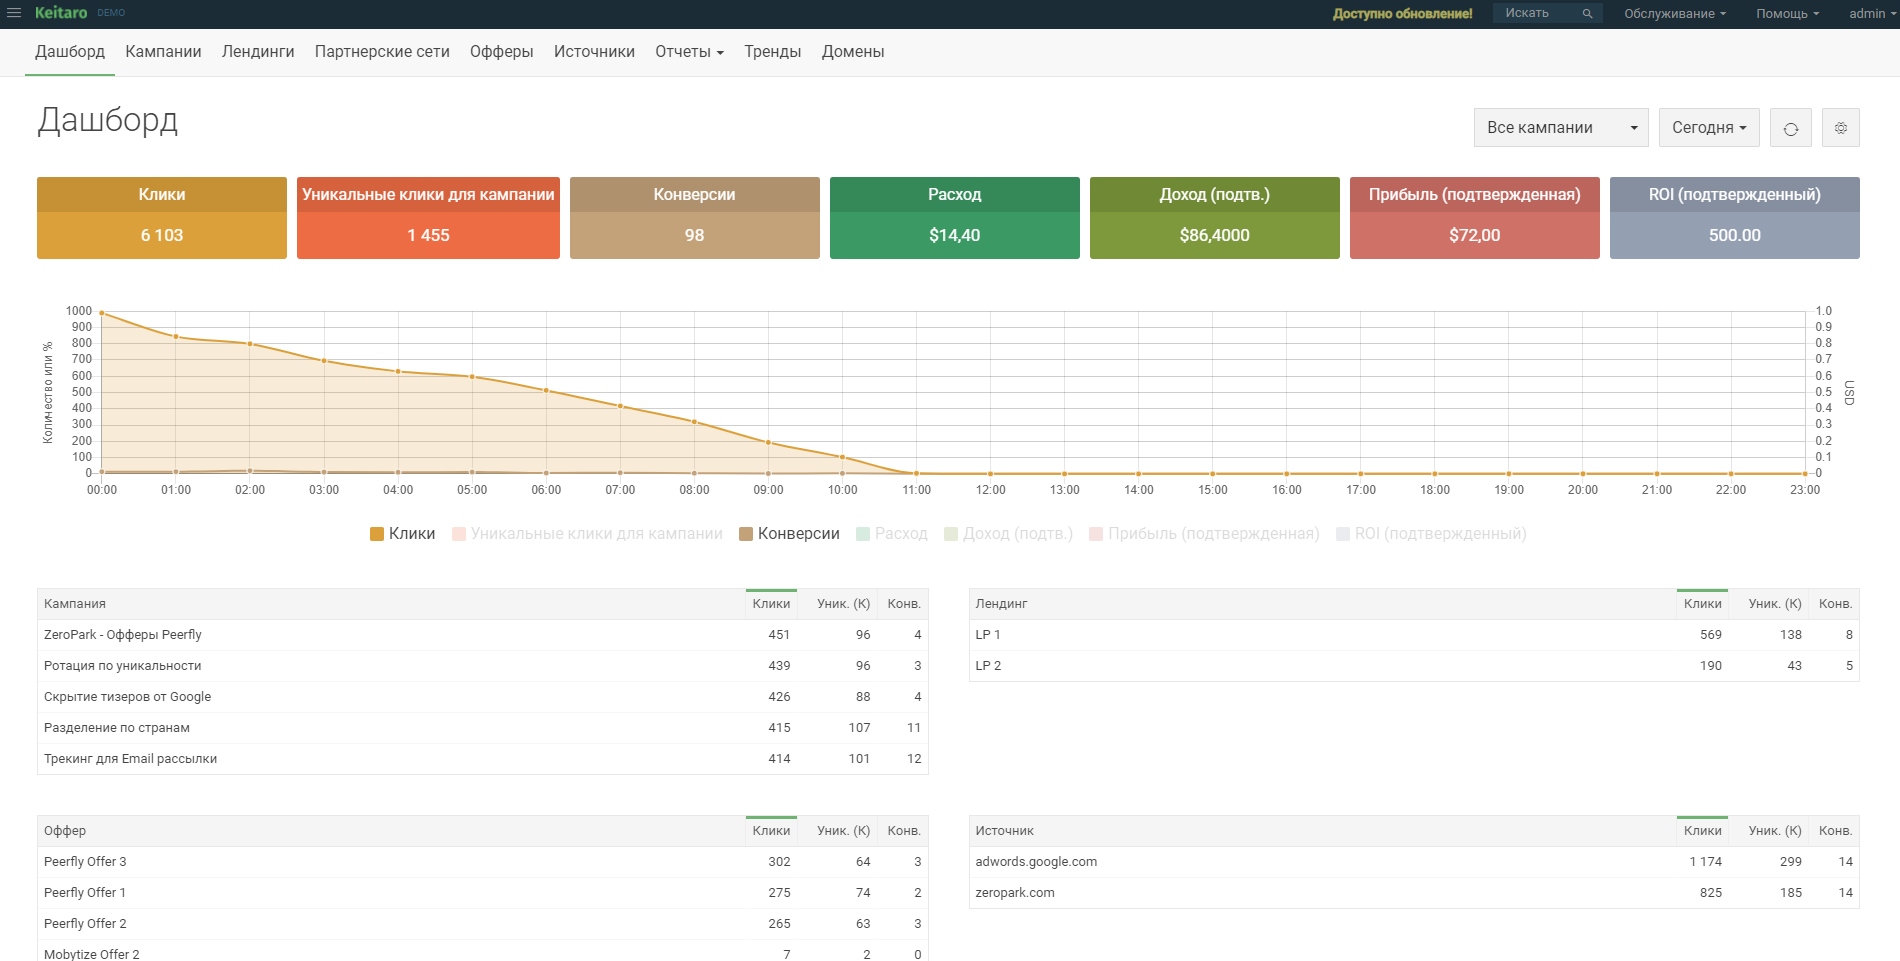
Task: Sort Кампания table by Конв.
Action: tap(904, 604)
